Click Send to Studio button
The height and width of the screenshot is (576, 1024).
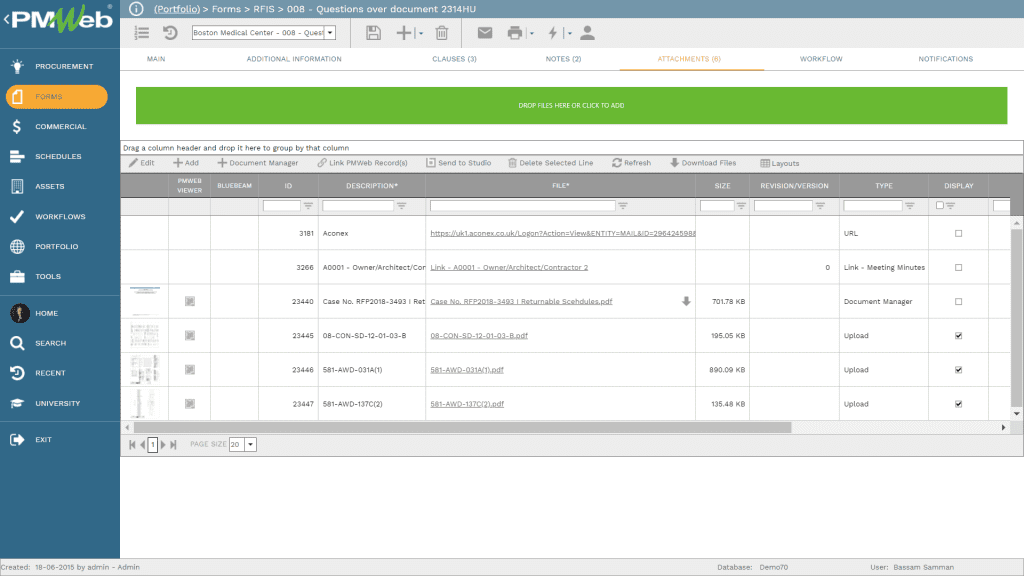tap(458, 163)
